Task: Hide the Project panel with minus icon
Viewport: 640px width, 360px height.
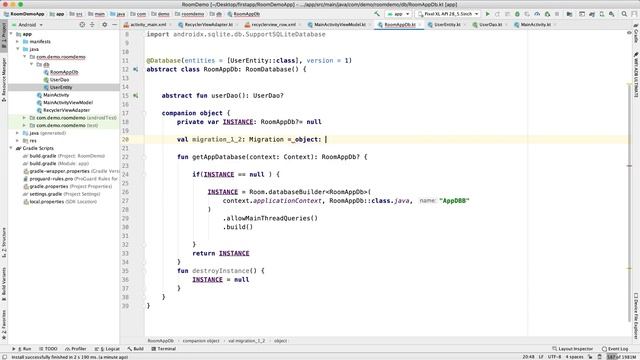Action: (x=115, y=25)
